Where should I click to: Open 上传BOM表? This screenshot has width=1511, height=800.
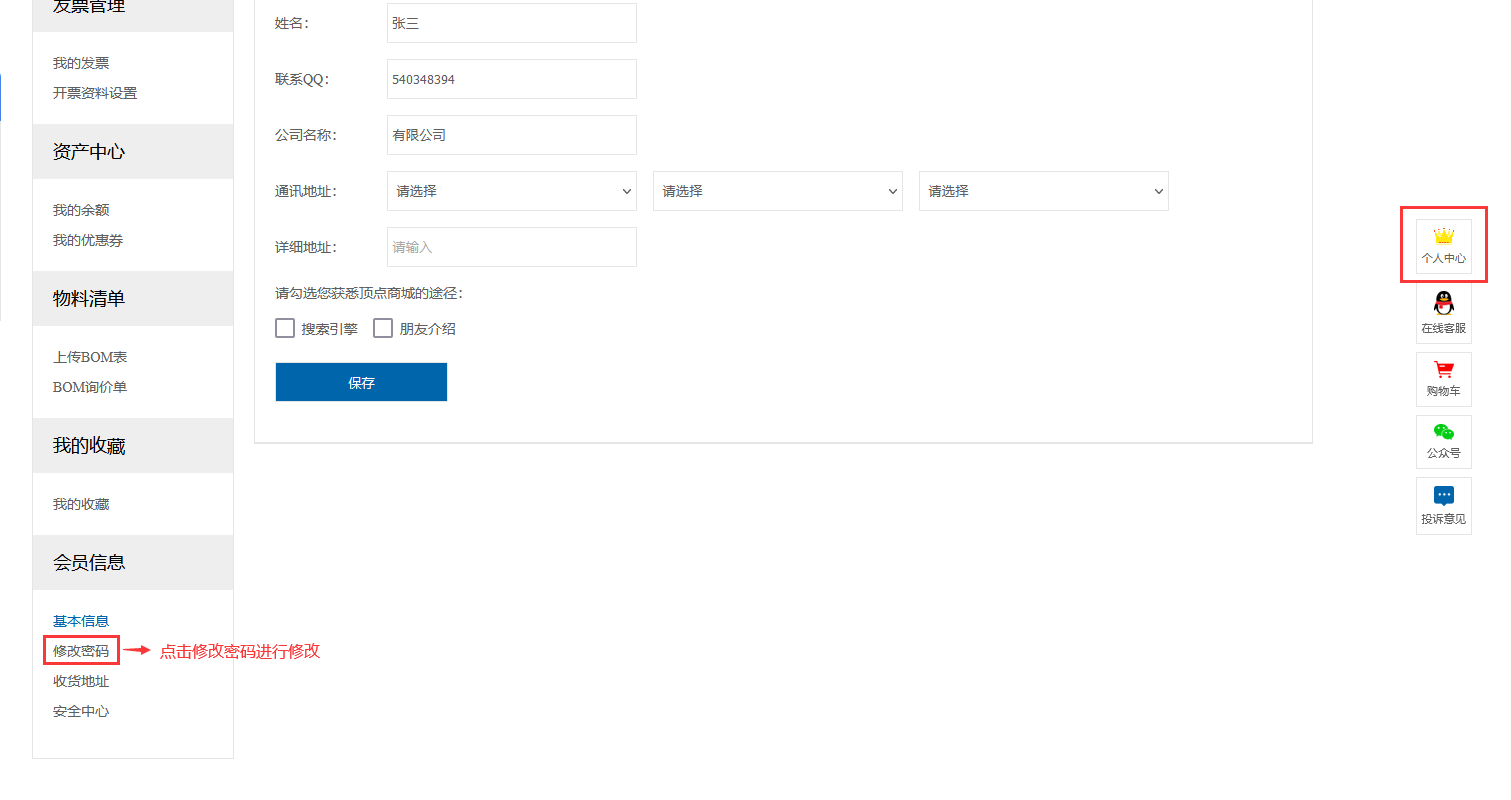point(89,356)
